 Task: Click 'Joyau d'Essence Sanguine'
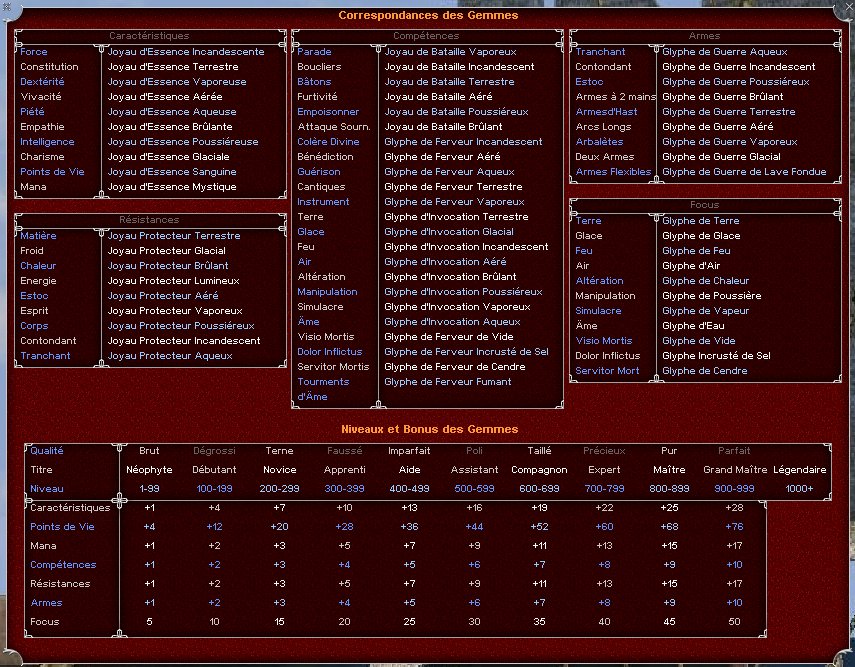click(x=172, y=172)
